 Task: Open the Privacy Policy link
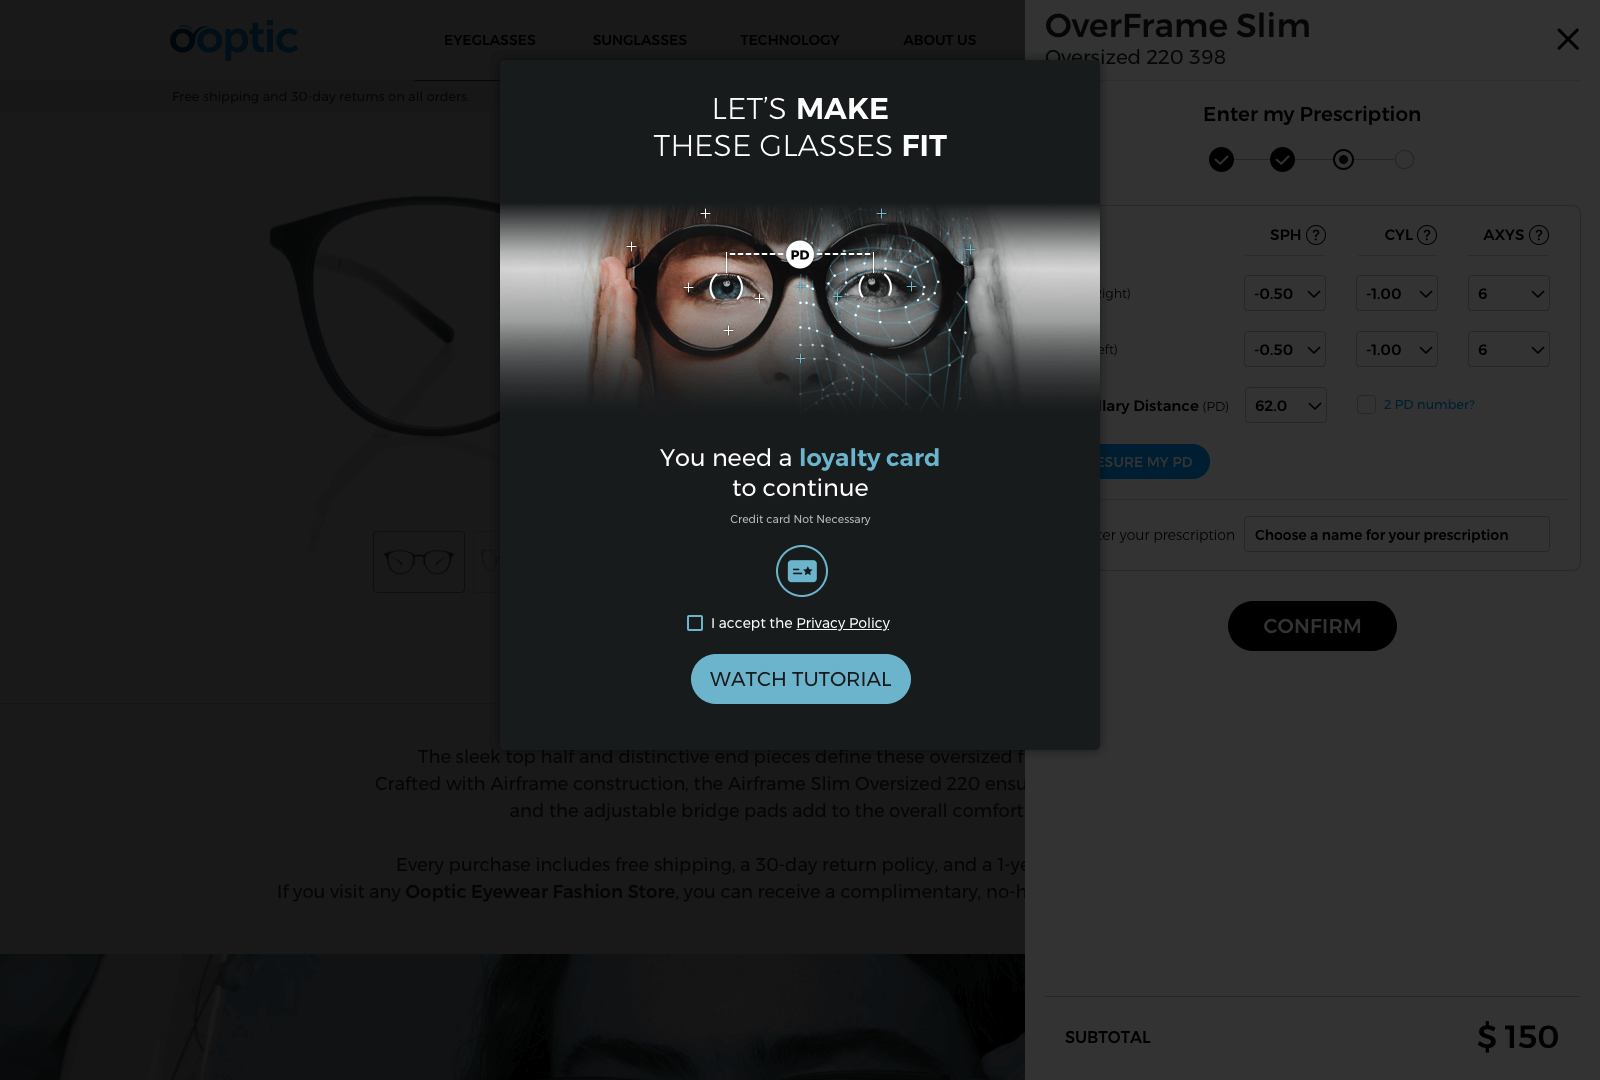[843, 623]
